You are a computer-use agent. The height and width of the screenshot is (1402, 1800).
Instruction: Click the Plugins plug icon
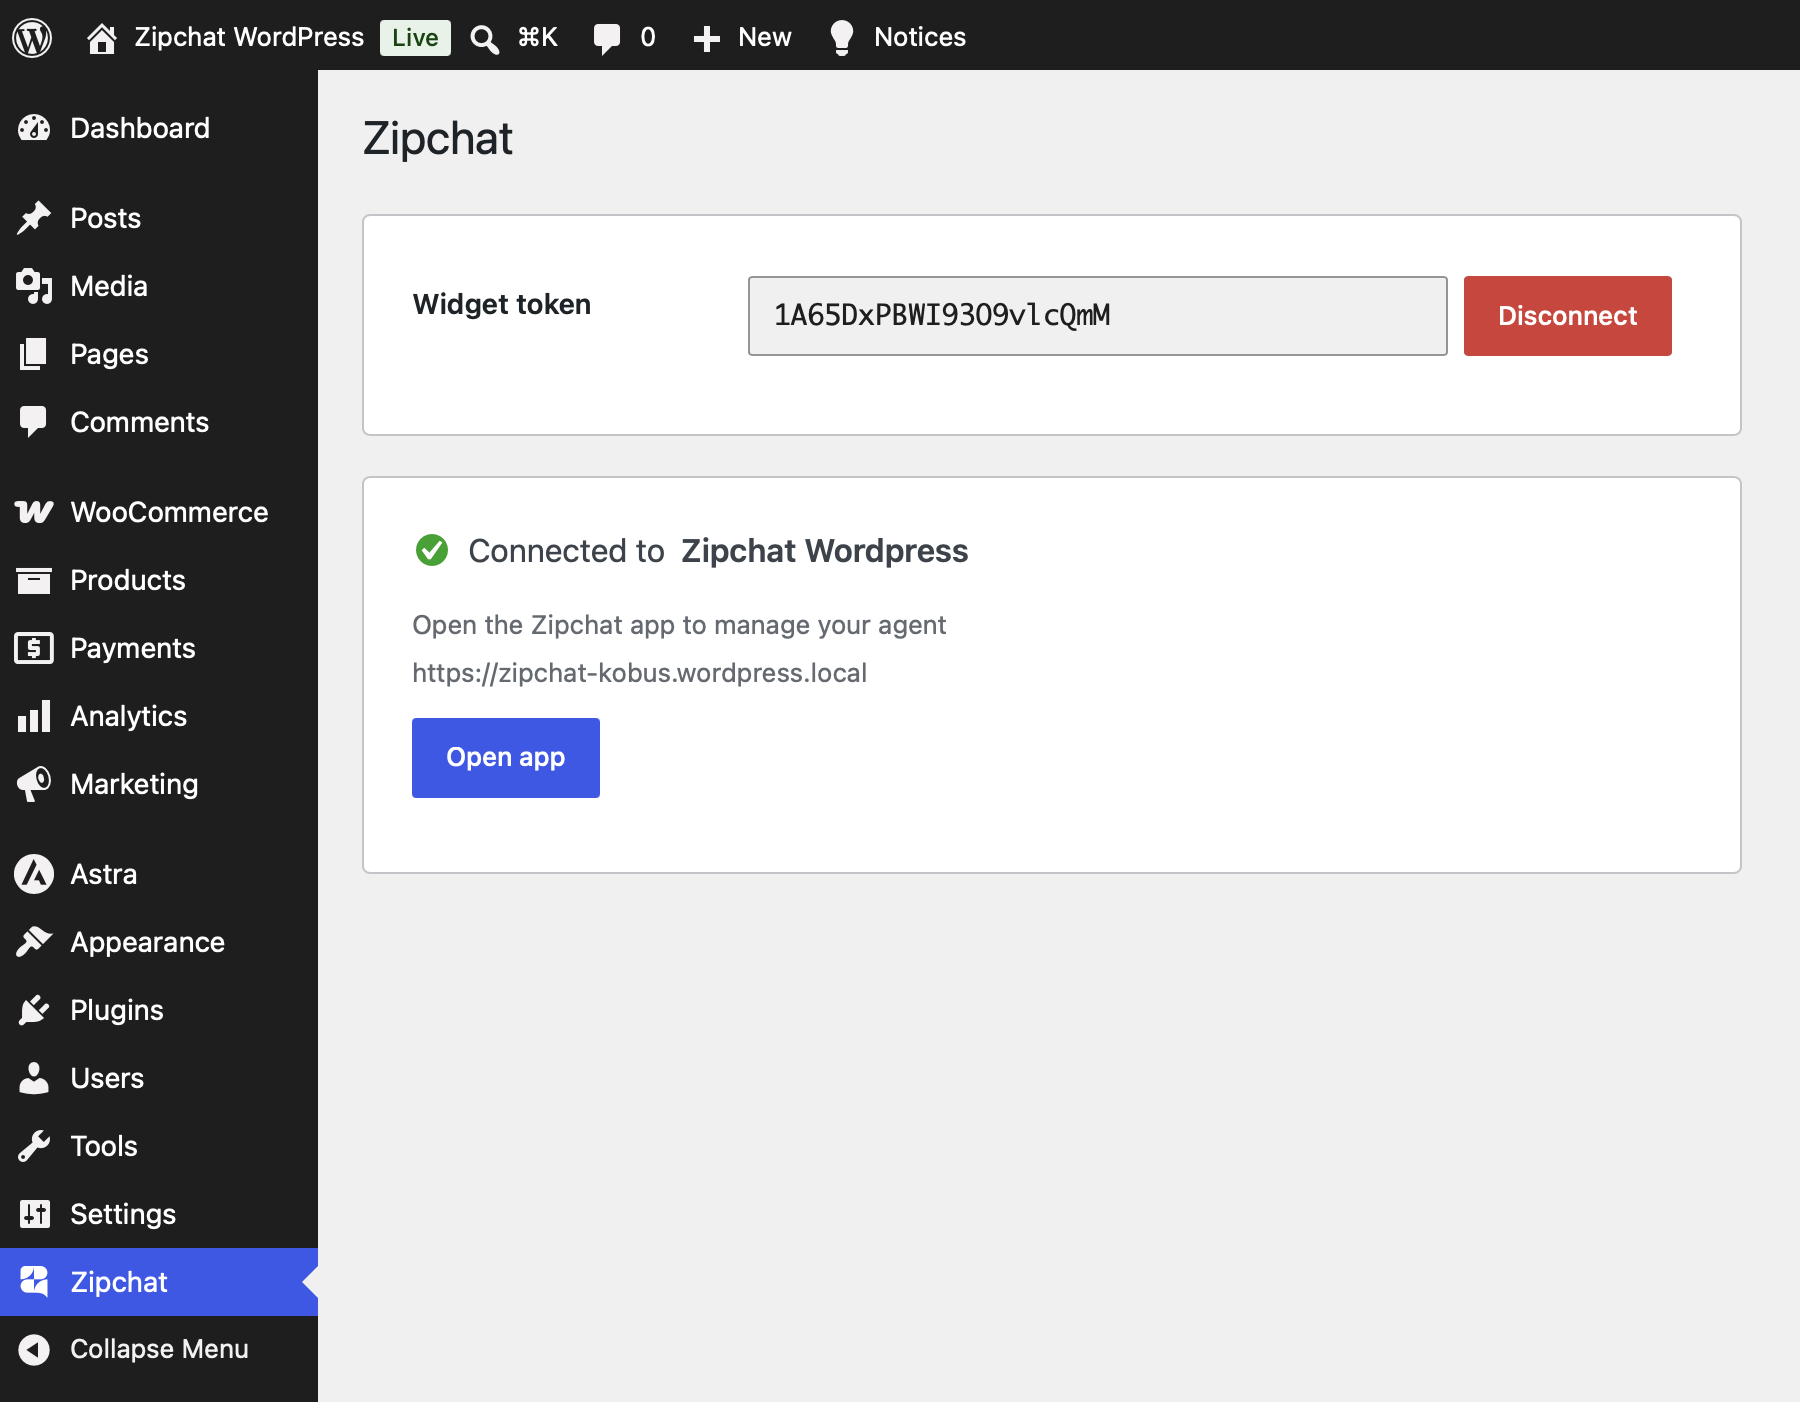coord(34,1010)
